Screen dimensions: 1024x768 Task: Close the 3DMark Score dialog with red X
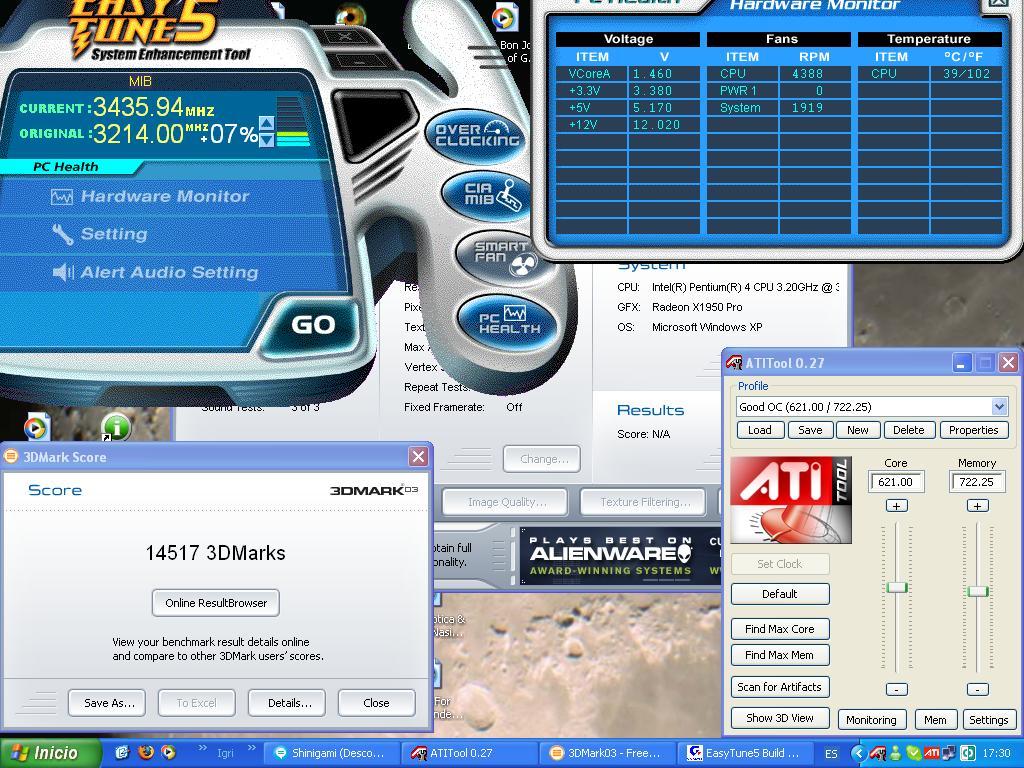point(418,457)
